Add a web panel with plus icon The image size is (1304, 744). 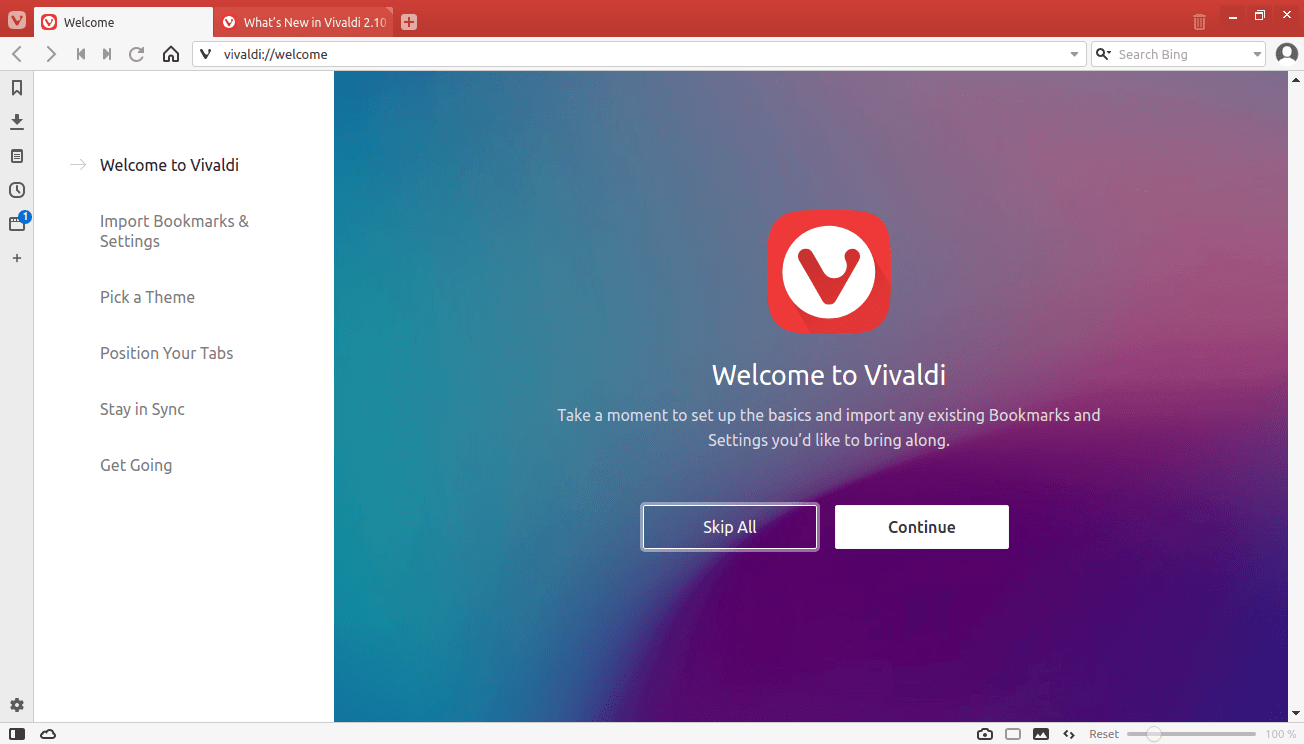17,258
